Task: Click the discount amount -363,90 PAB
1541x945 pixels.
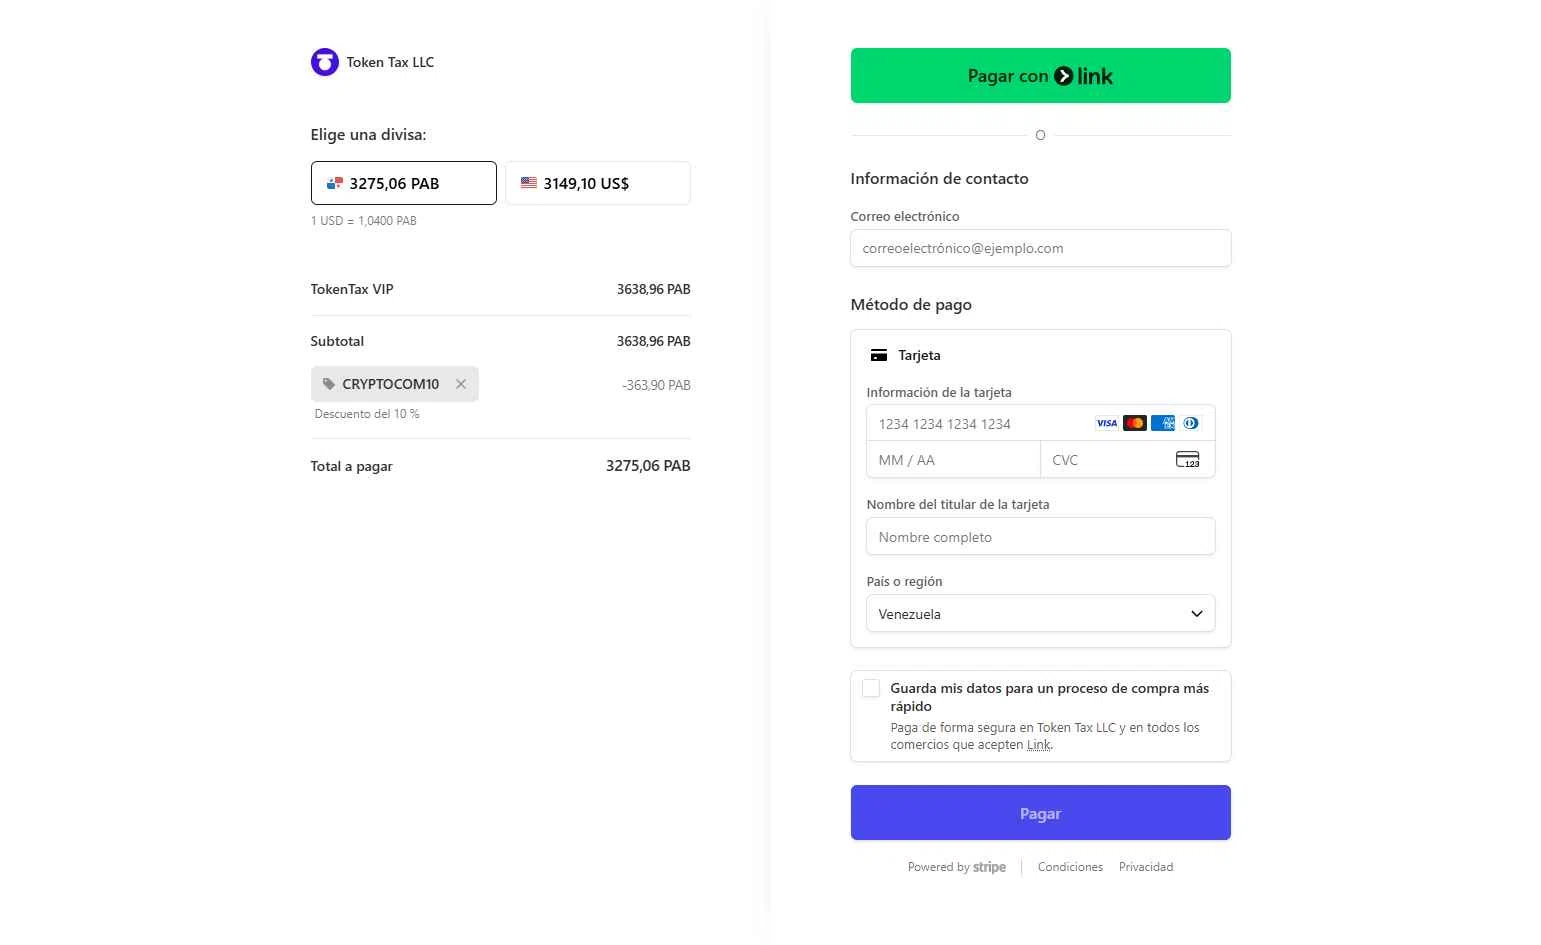Action: coord(656,385)
